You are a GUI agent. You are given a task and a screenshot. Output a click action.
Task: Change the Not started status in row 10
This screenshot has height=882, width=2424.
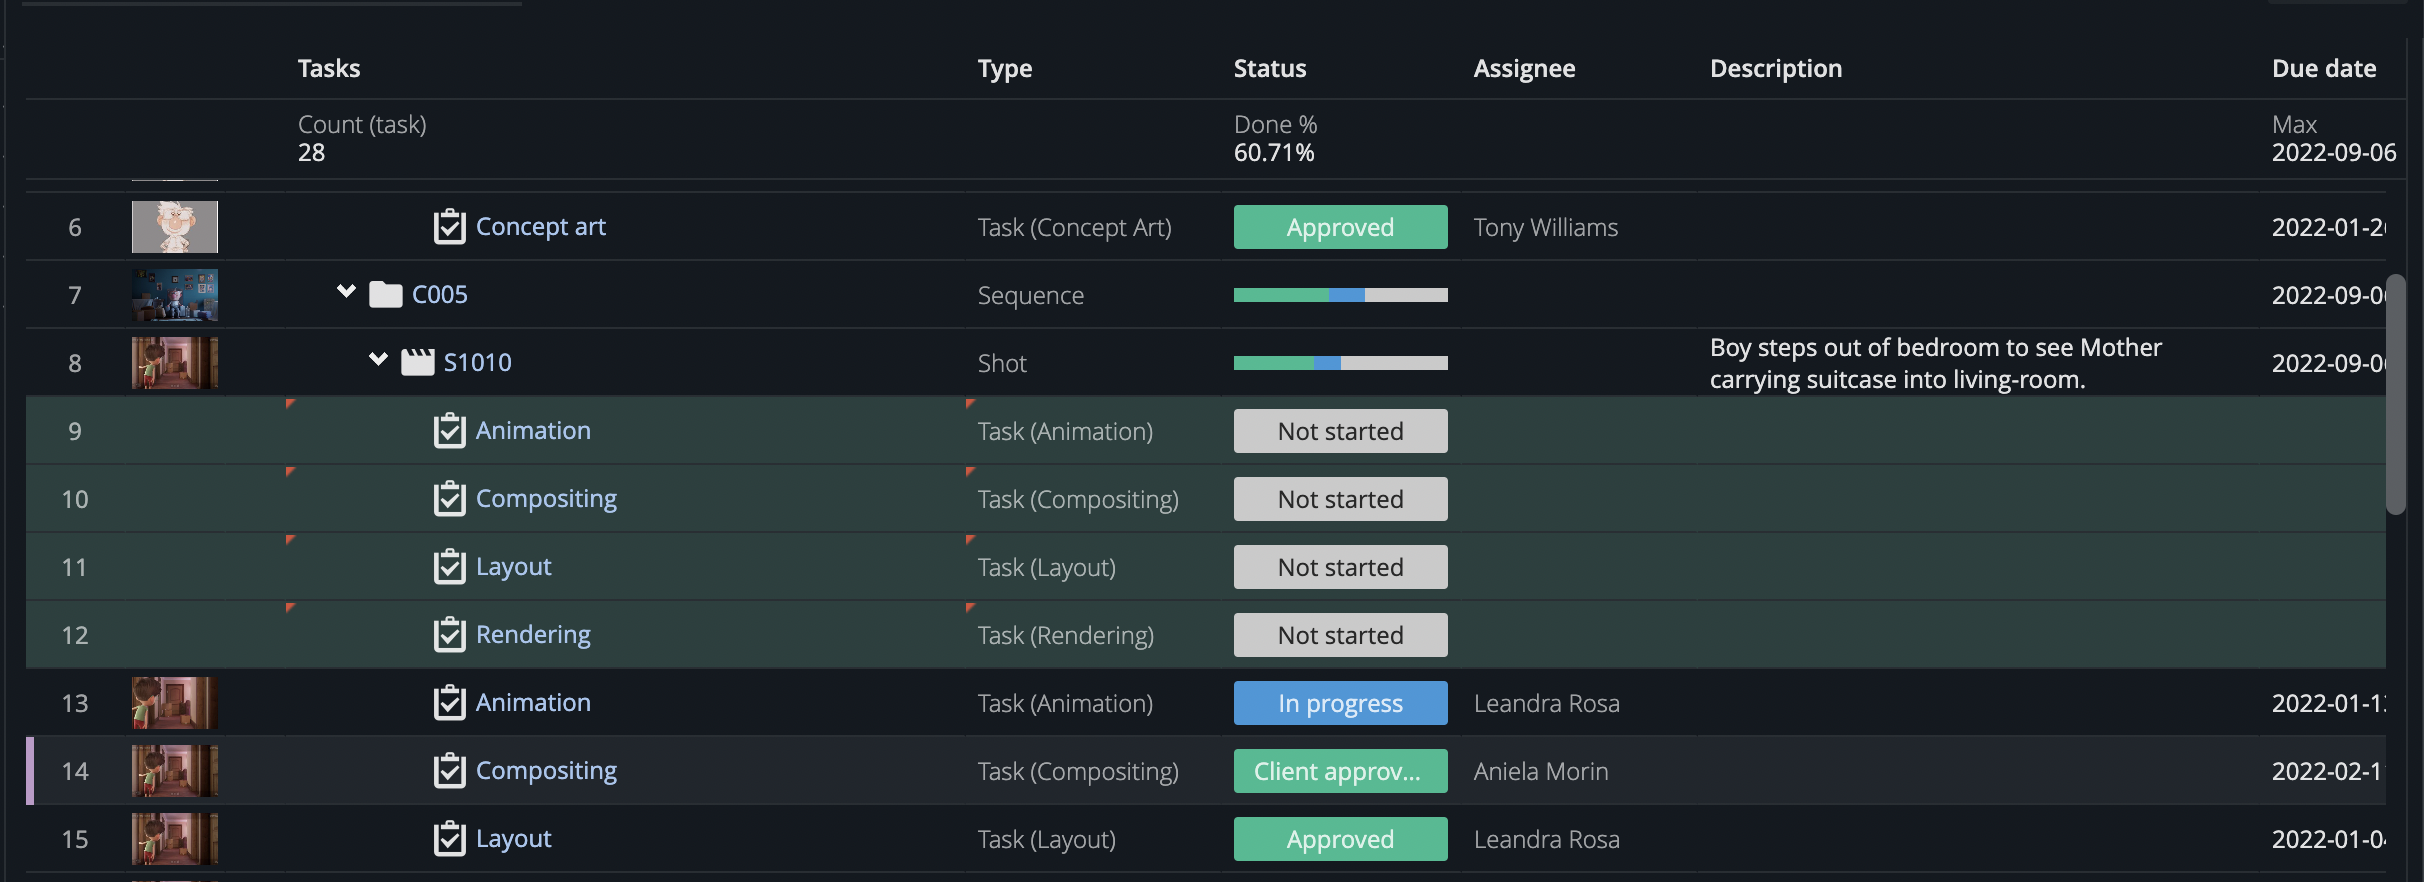tap(1340, 499)
